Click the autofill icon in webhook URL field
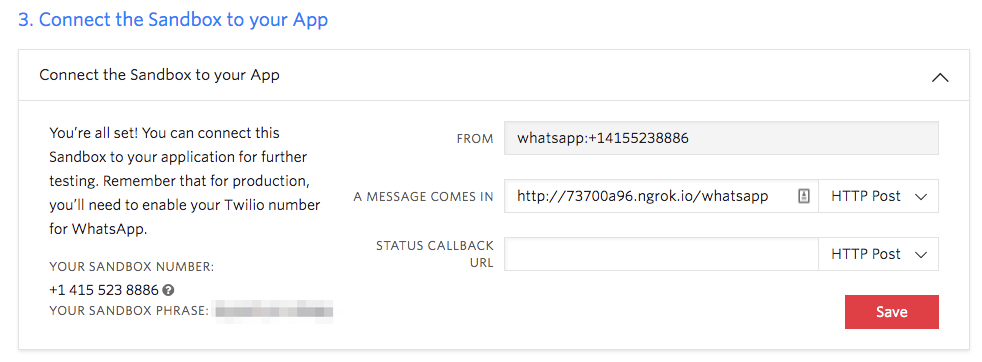The height and width of the screenshot is (362, 982). [x=804, y=196]
